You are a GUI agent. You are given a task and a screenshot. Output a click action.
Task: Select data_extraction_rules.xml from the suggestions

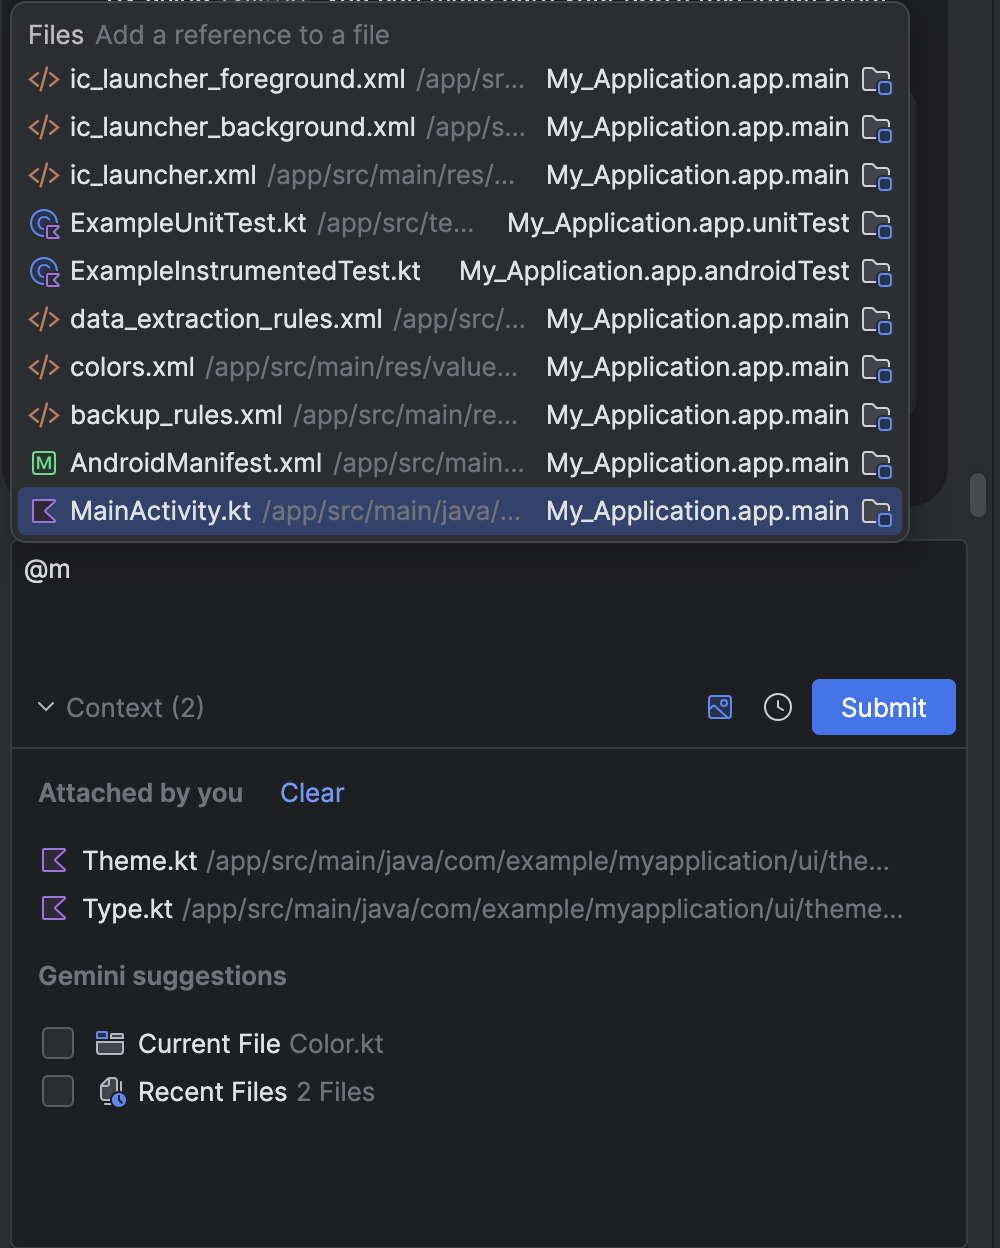pos(226,319)
